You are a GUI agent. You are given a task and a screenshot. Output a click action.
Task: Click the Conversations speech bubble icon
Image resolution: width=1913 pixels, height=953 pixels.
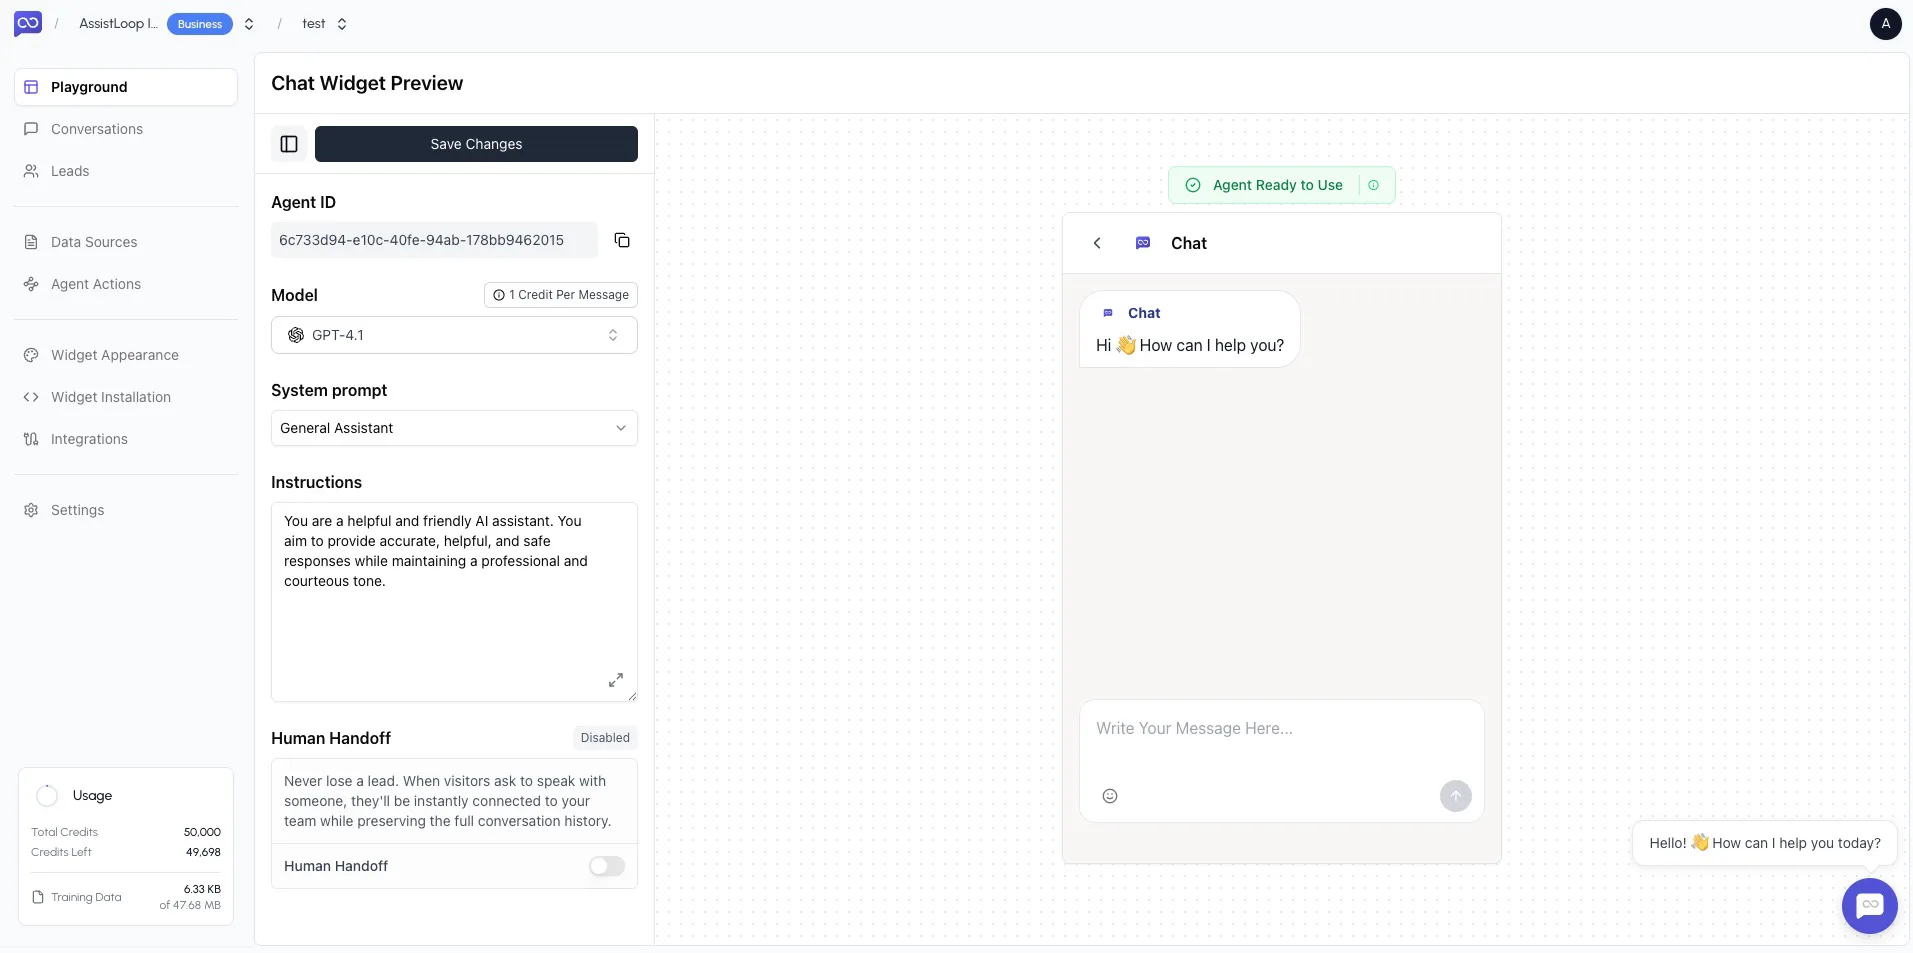coord(31,129)
